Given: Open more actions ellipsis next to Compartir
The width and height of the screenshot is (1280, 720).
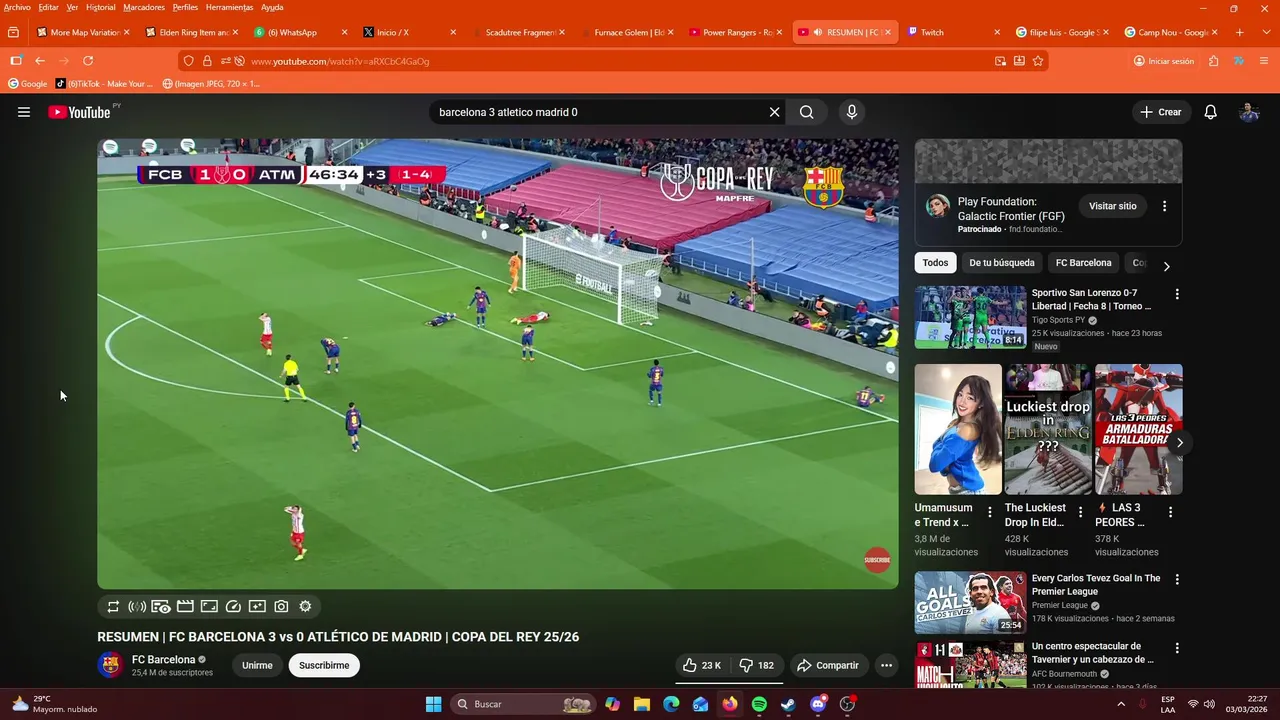Looking at the screenshot, I should point(886,665).
